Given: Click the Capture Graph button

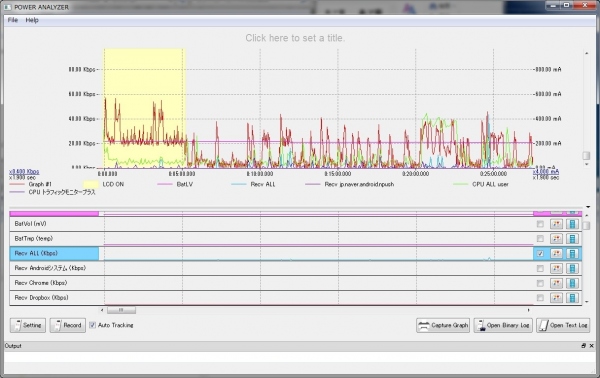Looking at the screenshot, I should click(x=443, y=325).
